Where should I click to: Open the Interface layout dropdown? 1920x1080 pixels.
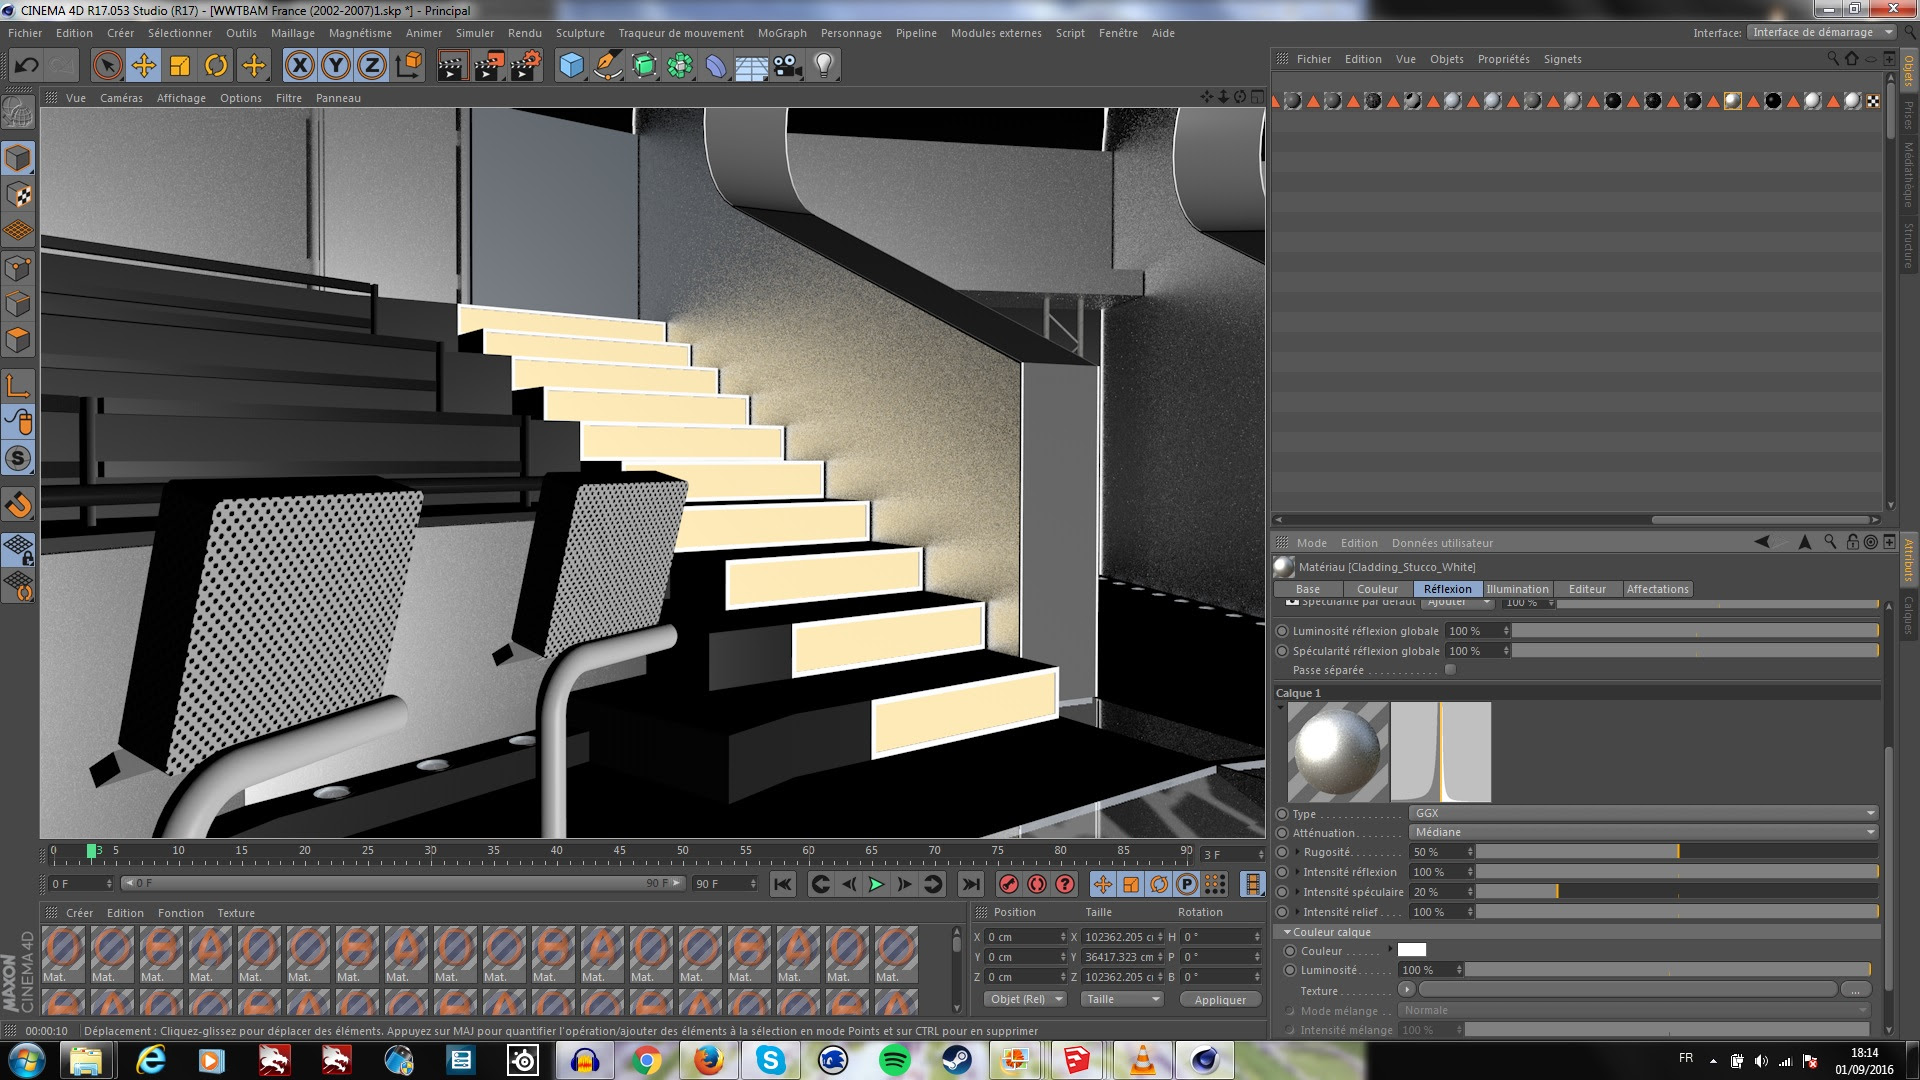click(x=1821, y=32)
